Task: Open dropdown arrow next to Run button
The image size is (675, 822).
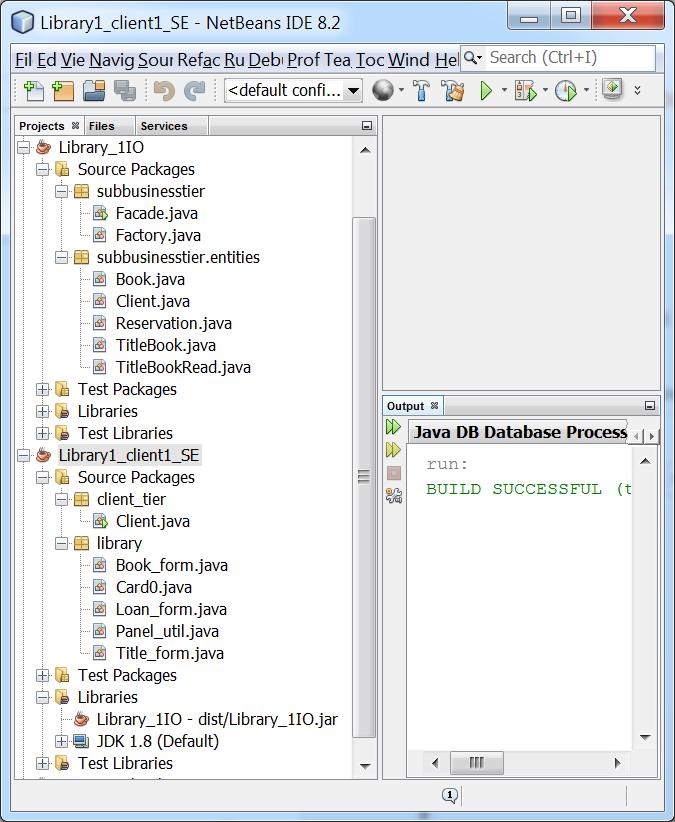Action: pos(504,90)
